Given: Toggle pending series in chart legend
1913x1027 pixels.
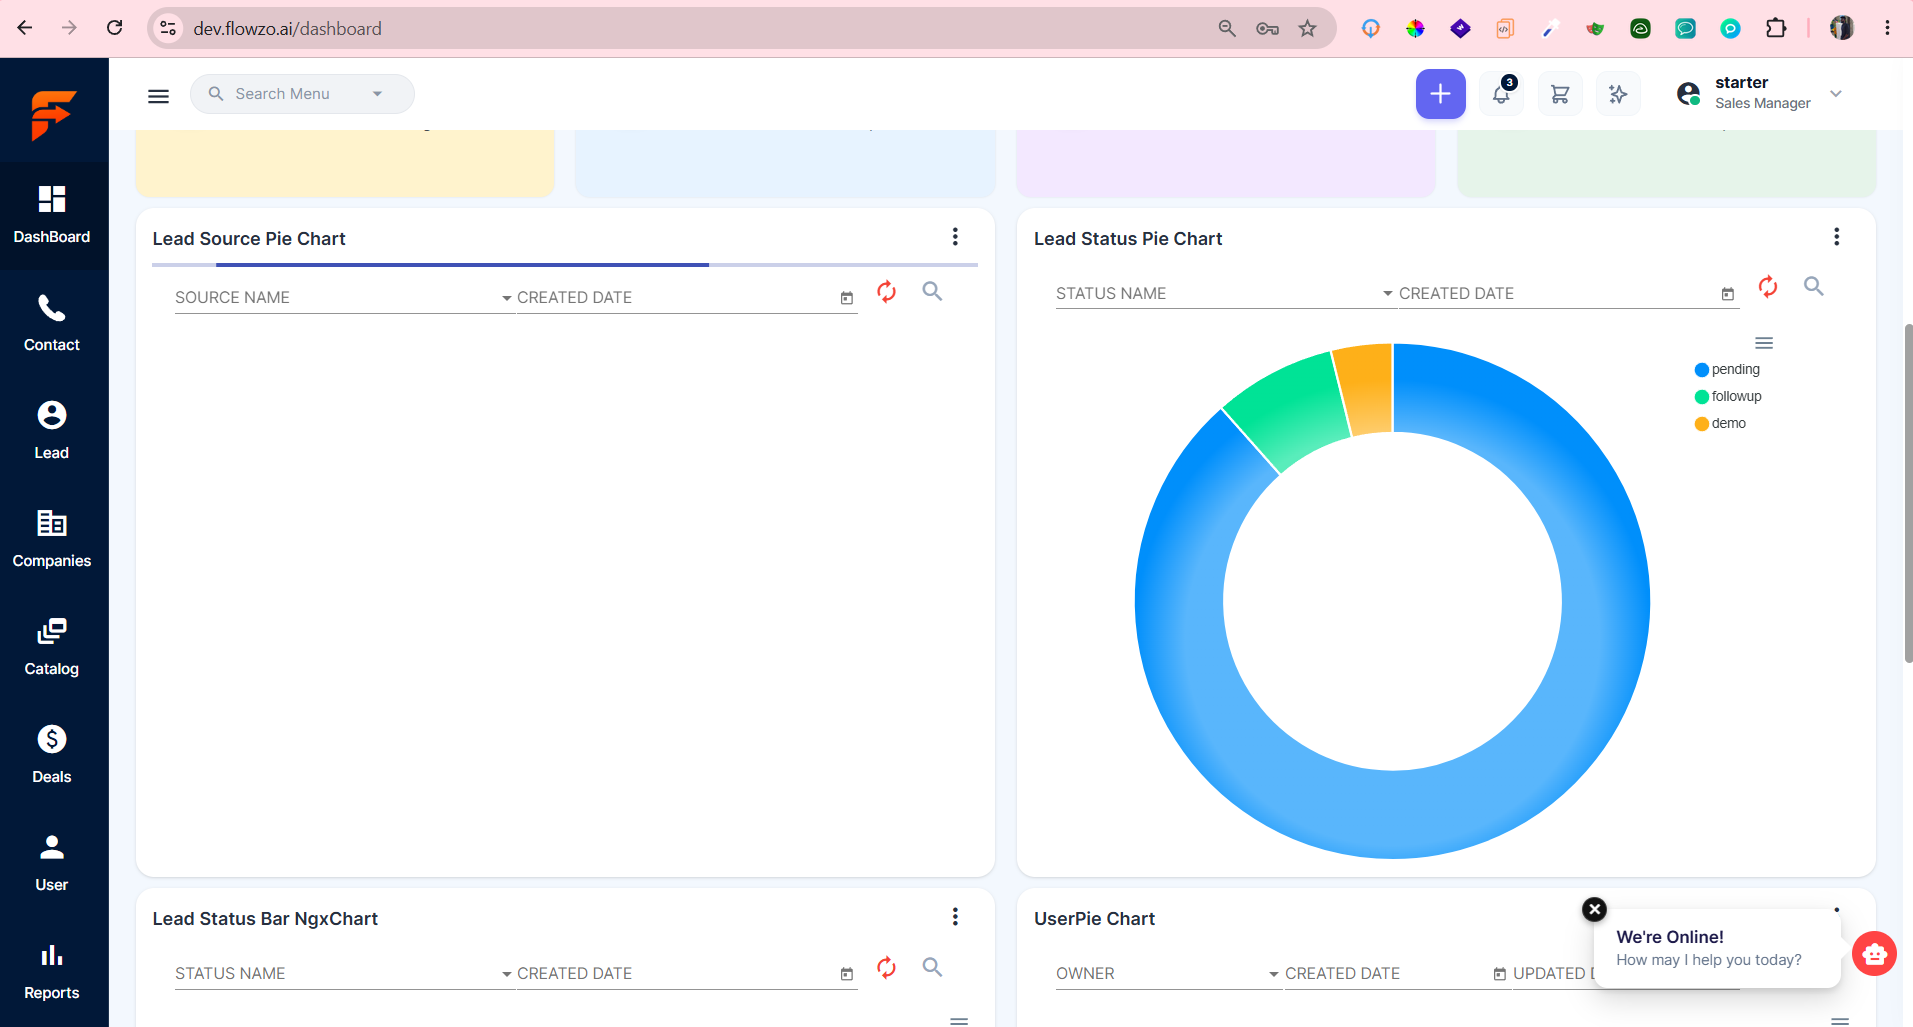Looking at the screenshot, I should click(x=1727, y=370).
